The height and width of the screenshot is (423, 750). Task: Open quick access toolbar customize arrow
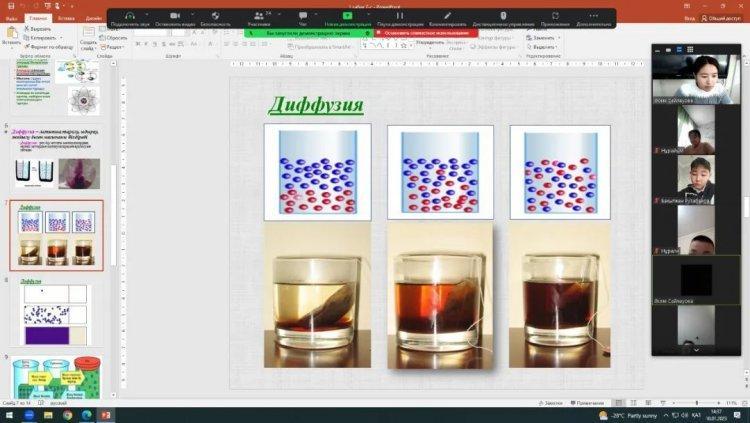pyautogui.click(x=72, y=6)
